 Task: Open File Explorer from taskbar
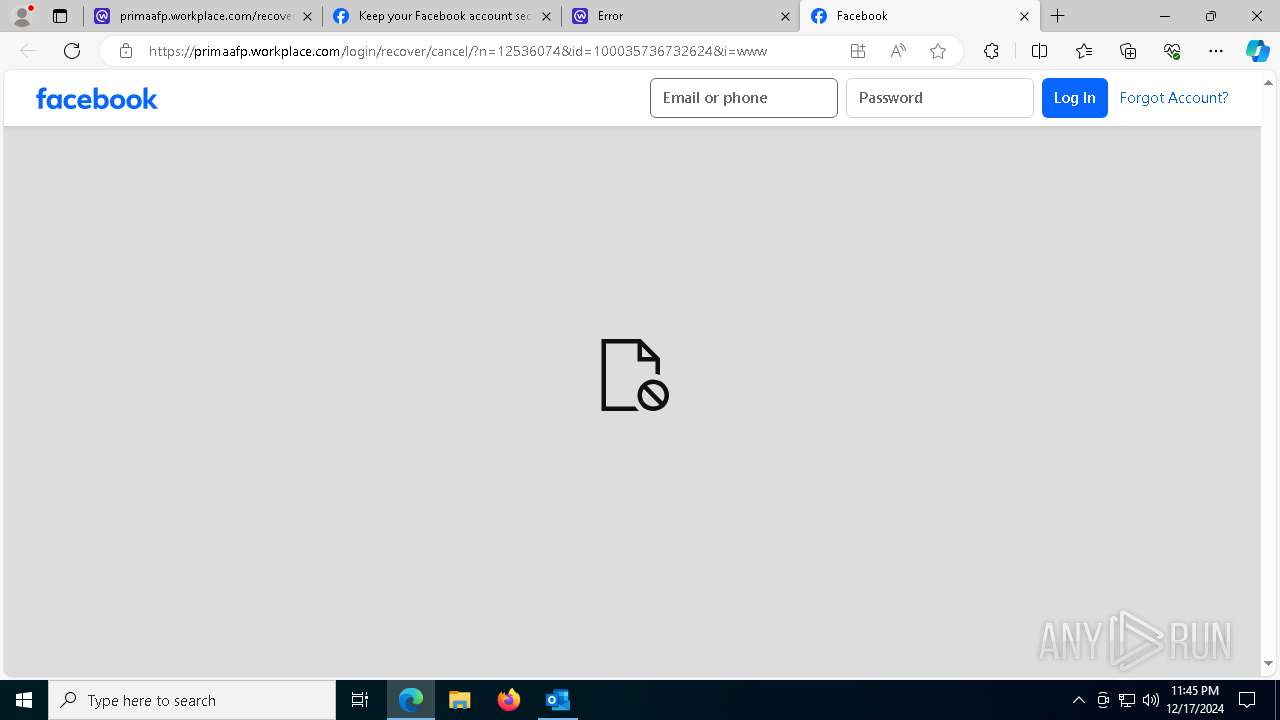[460, 700]
